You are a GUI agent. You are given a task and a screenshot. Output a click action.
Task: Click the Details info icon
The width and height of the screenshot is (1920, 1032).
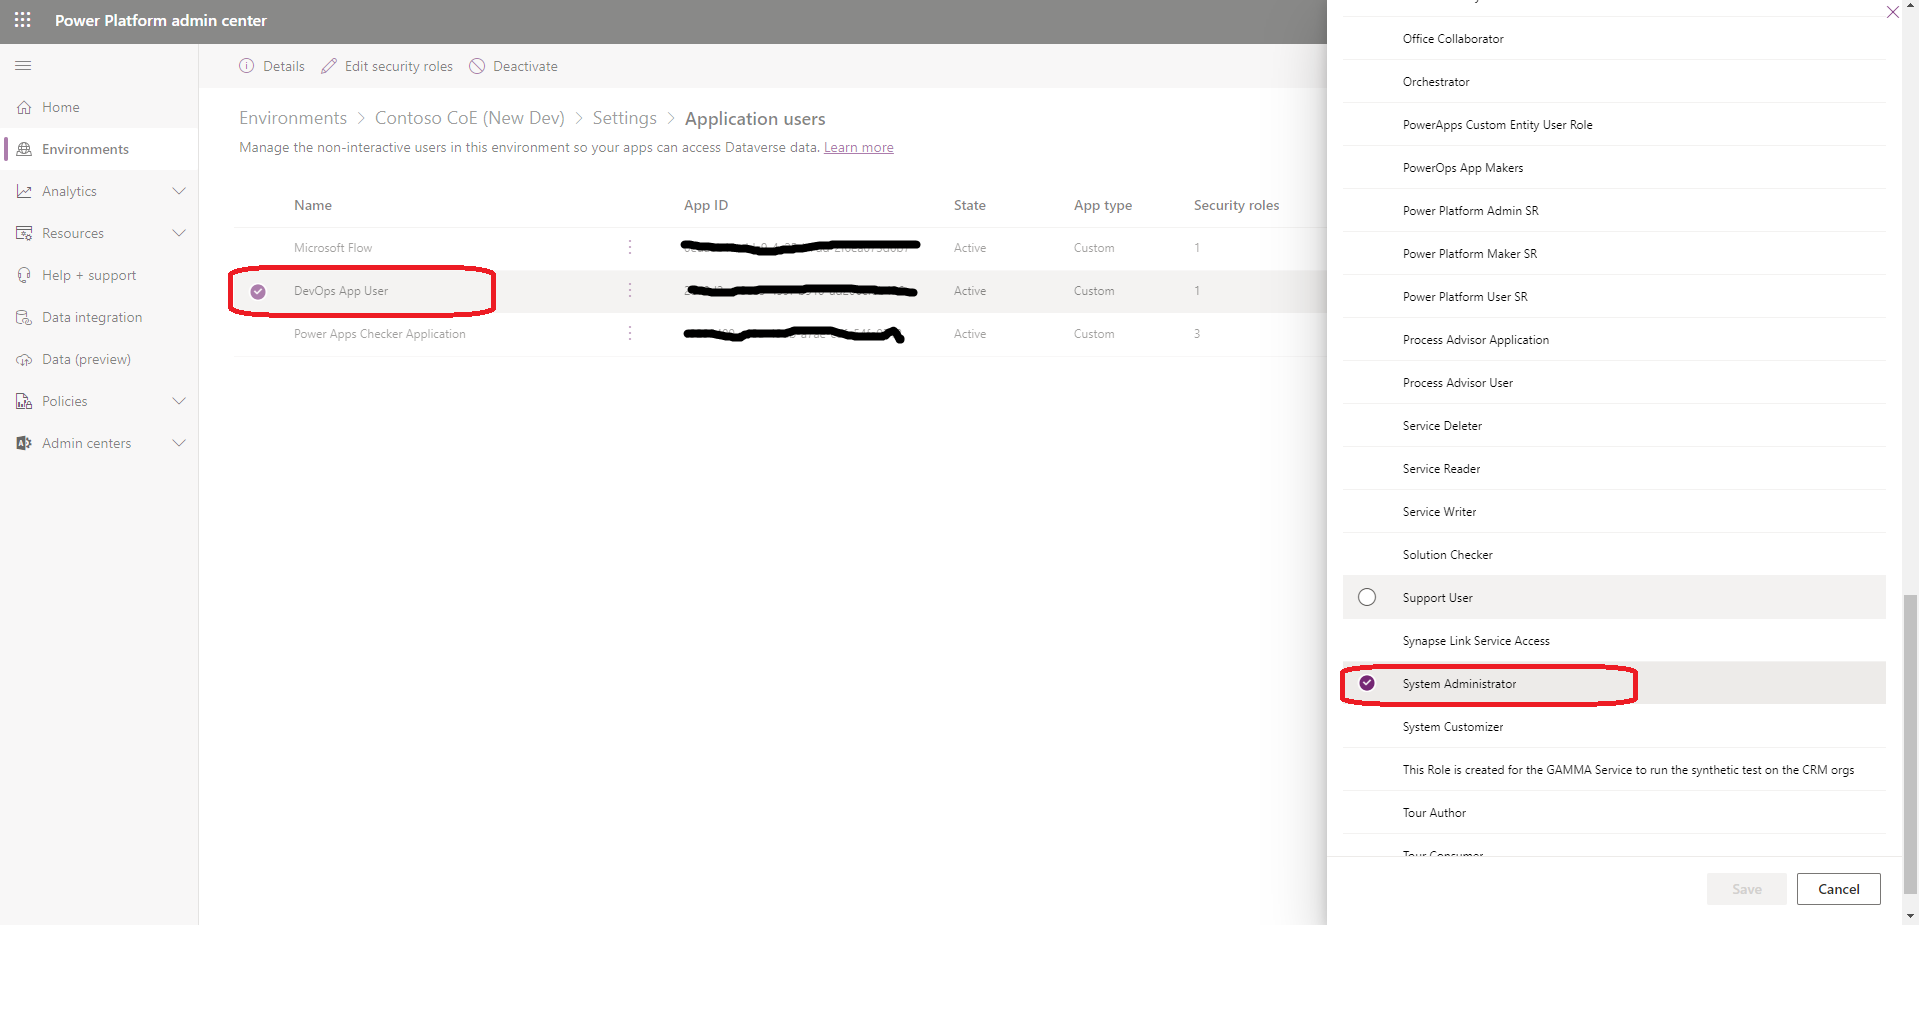pos(246,66)
